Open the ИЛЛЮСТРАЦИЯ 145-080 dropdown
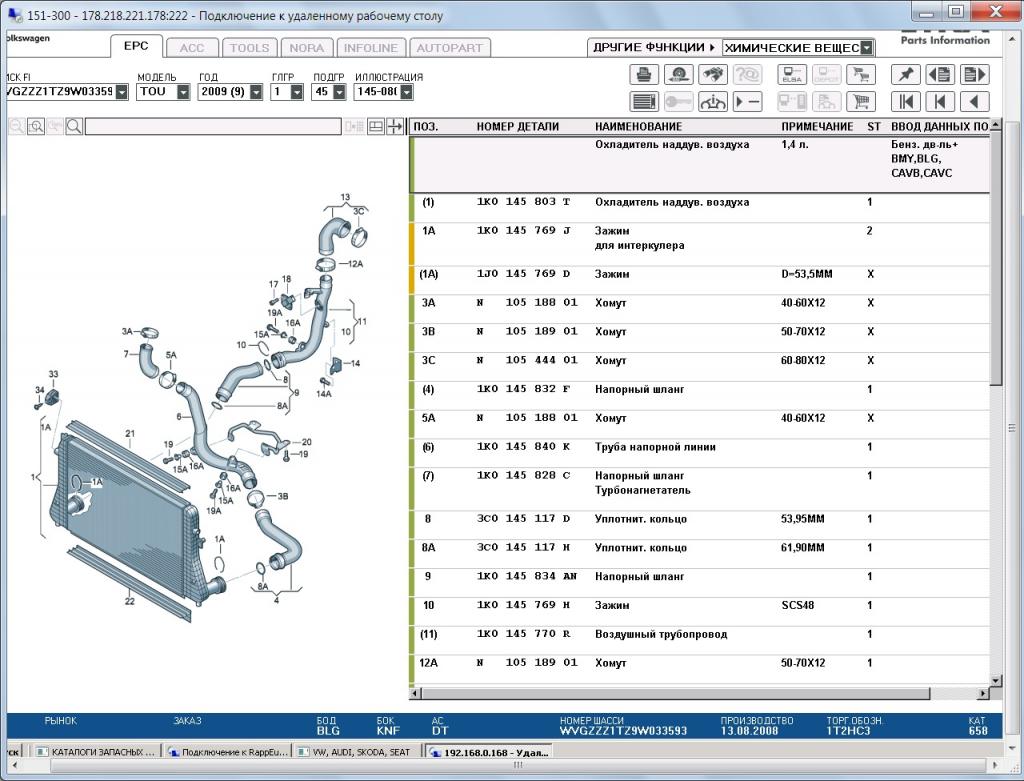Image resolution: width=1024 pixels, height=781 pixels. click(406, 92)
